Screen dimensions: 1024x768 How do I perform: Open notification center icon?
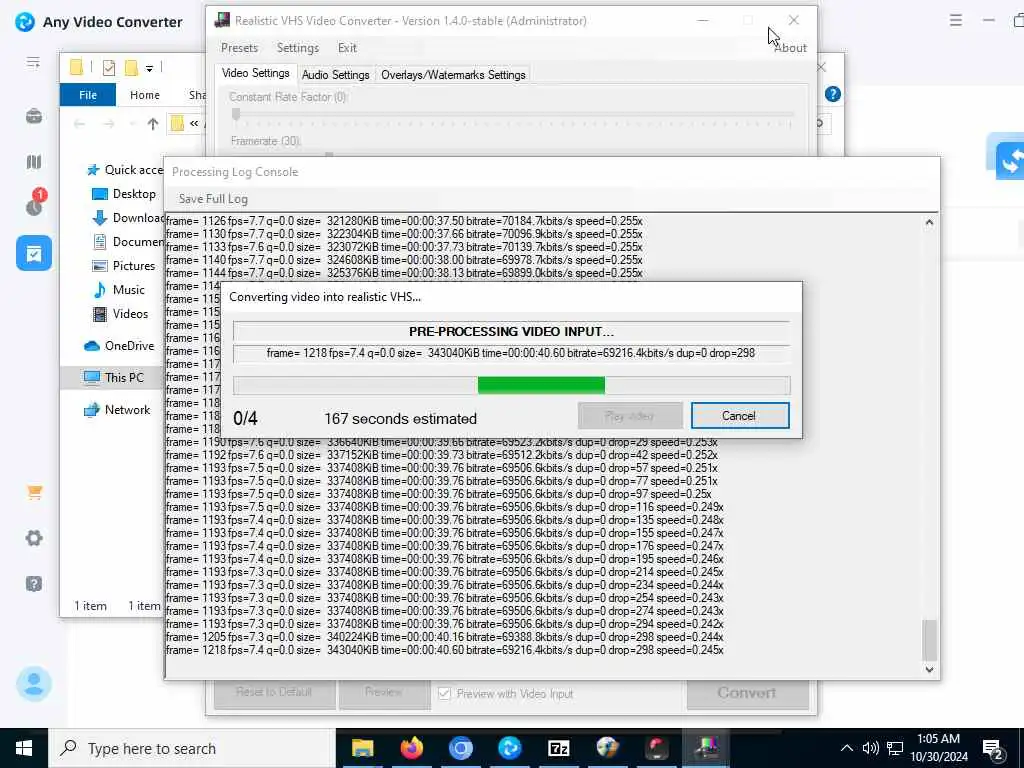993,749
